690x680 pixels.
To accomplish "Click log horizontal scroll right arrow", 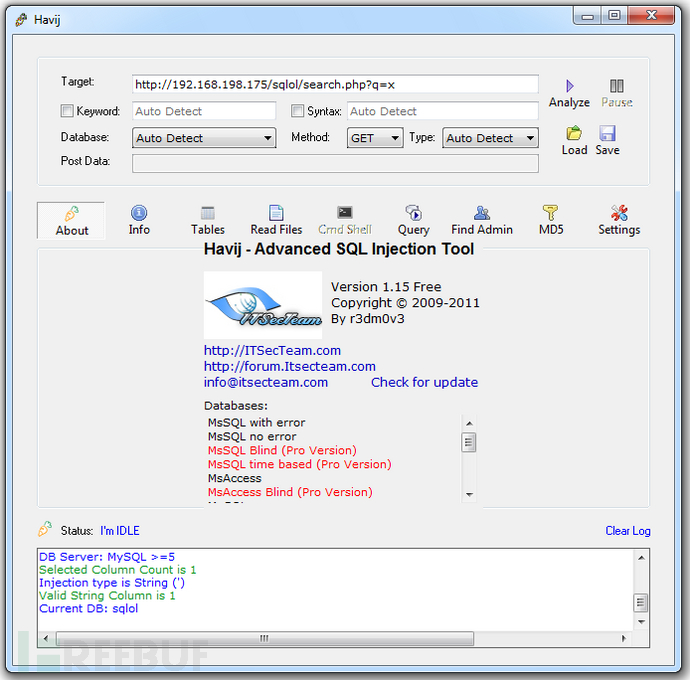I will (x=623, y=638).
